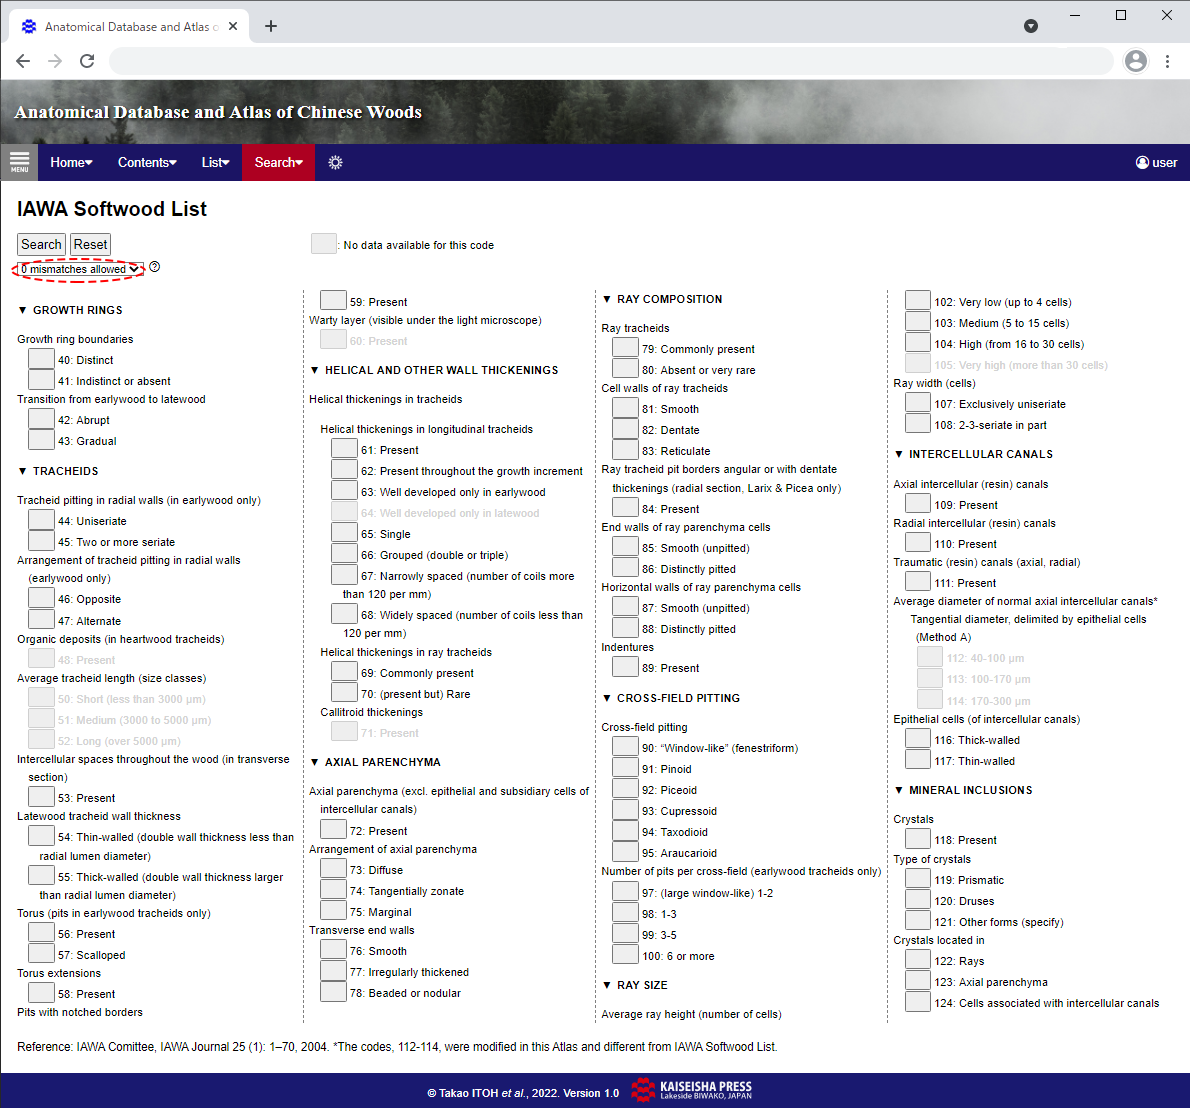
Task: Click the settings gear icon in navbar
Action: [335, 162]
